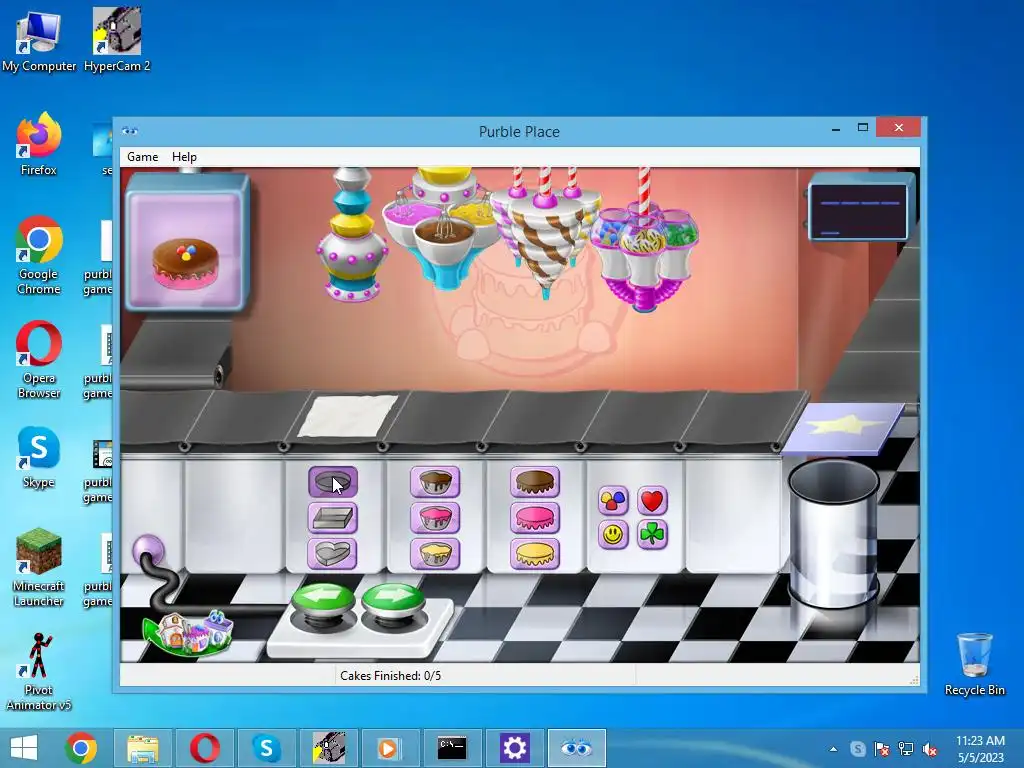
Task: Add smiley face decoration
Action: pyautogui.click(x=613, y=535)
